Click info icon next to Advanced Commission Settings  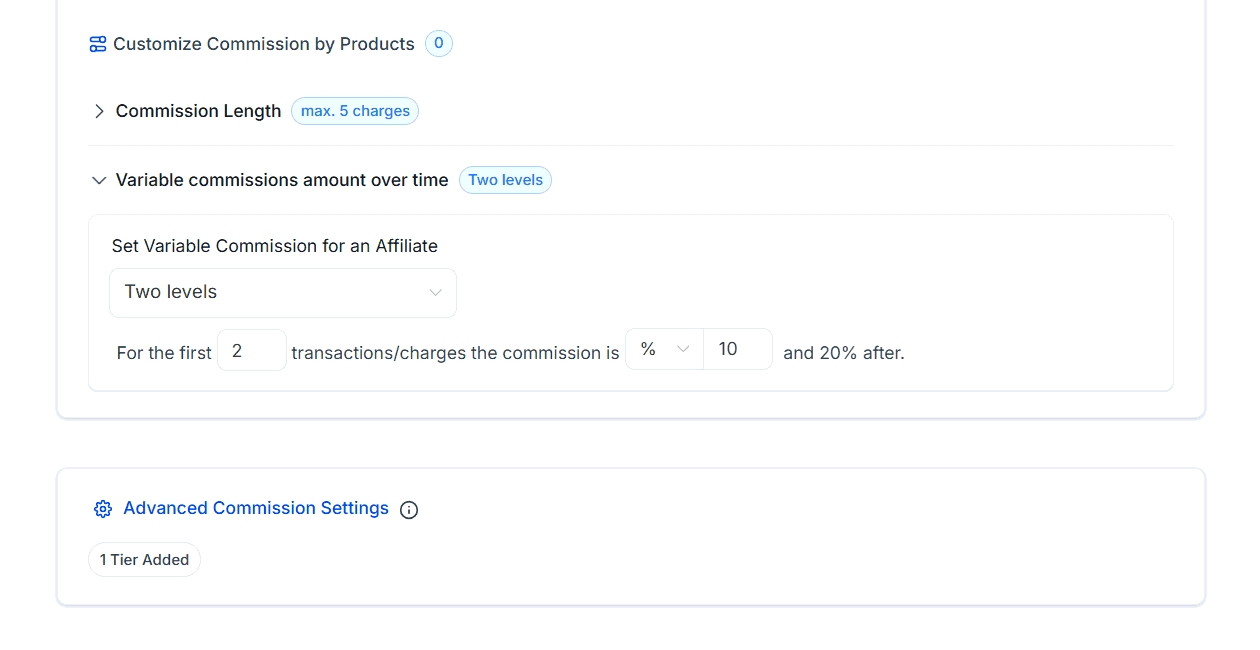click(409, 510)
